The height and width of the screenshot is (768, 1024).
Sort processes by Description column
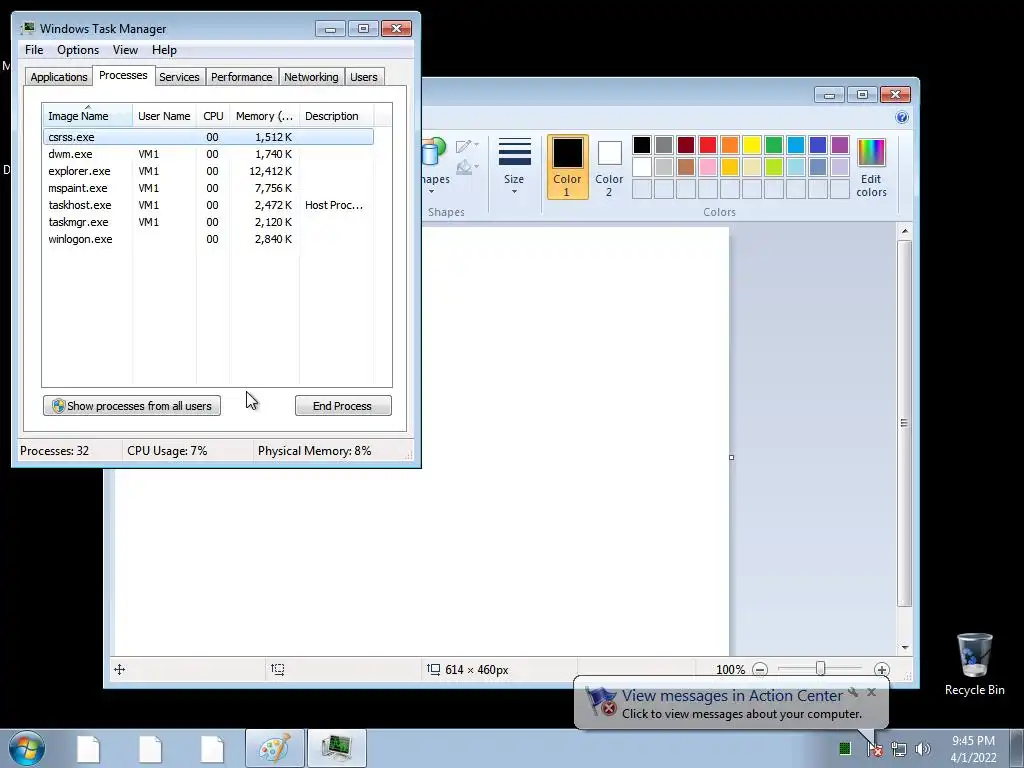(x=336, y=116)
